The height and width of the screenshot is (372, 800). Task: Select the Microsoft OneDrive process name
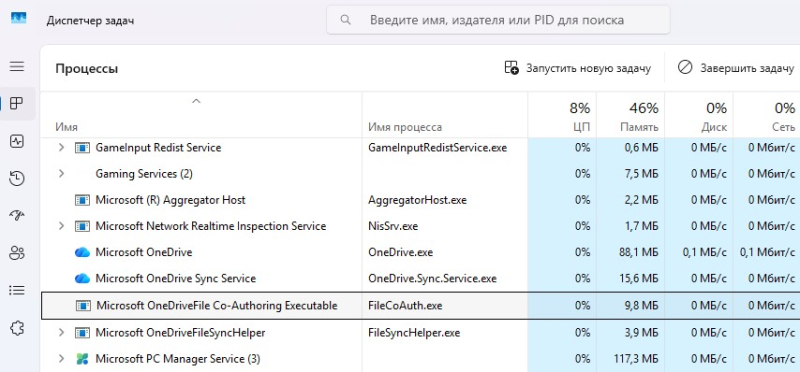coord(144,252)
